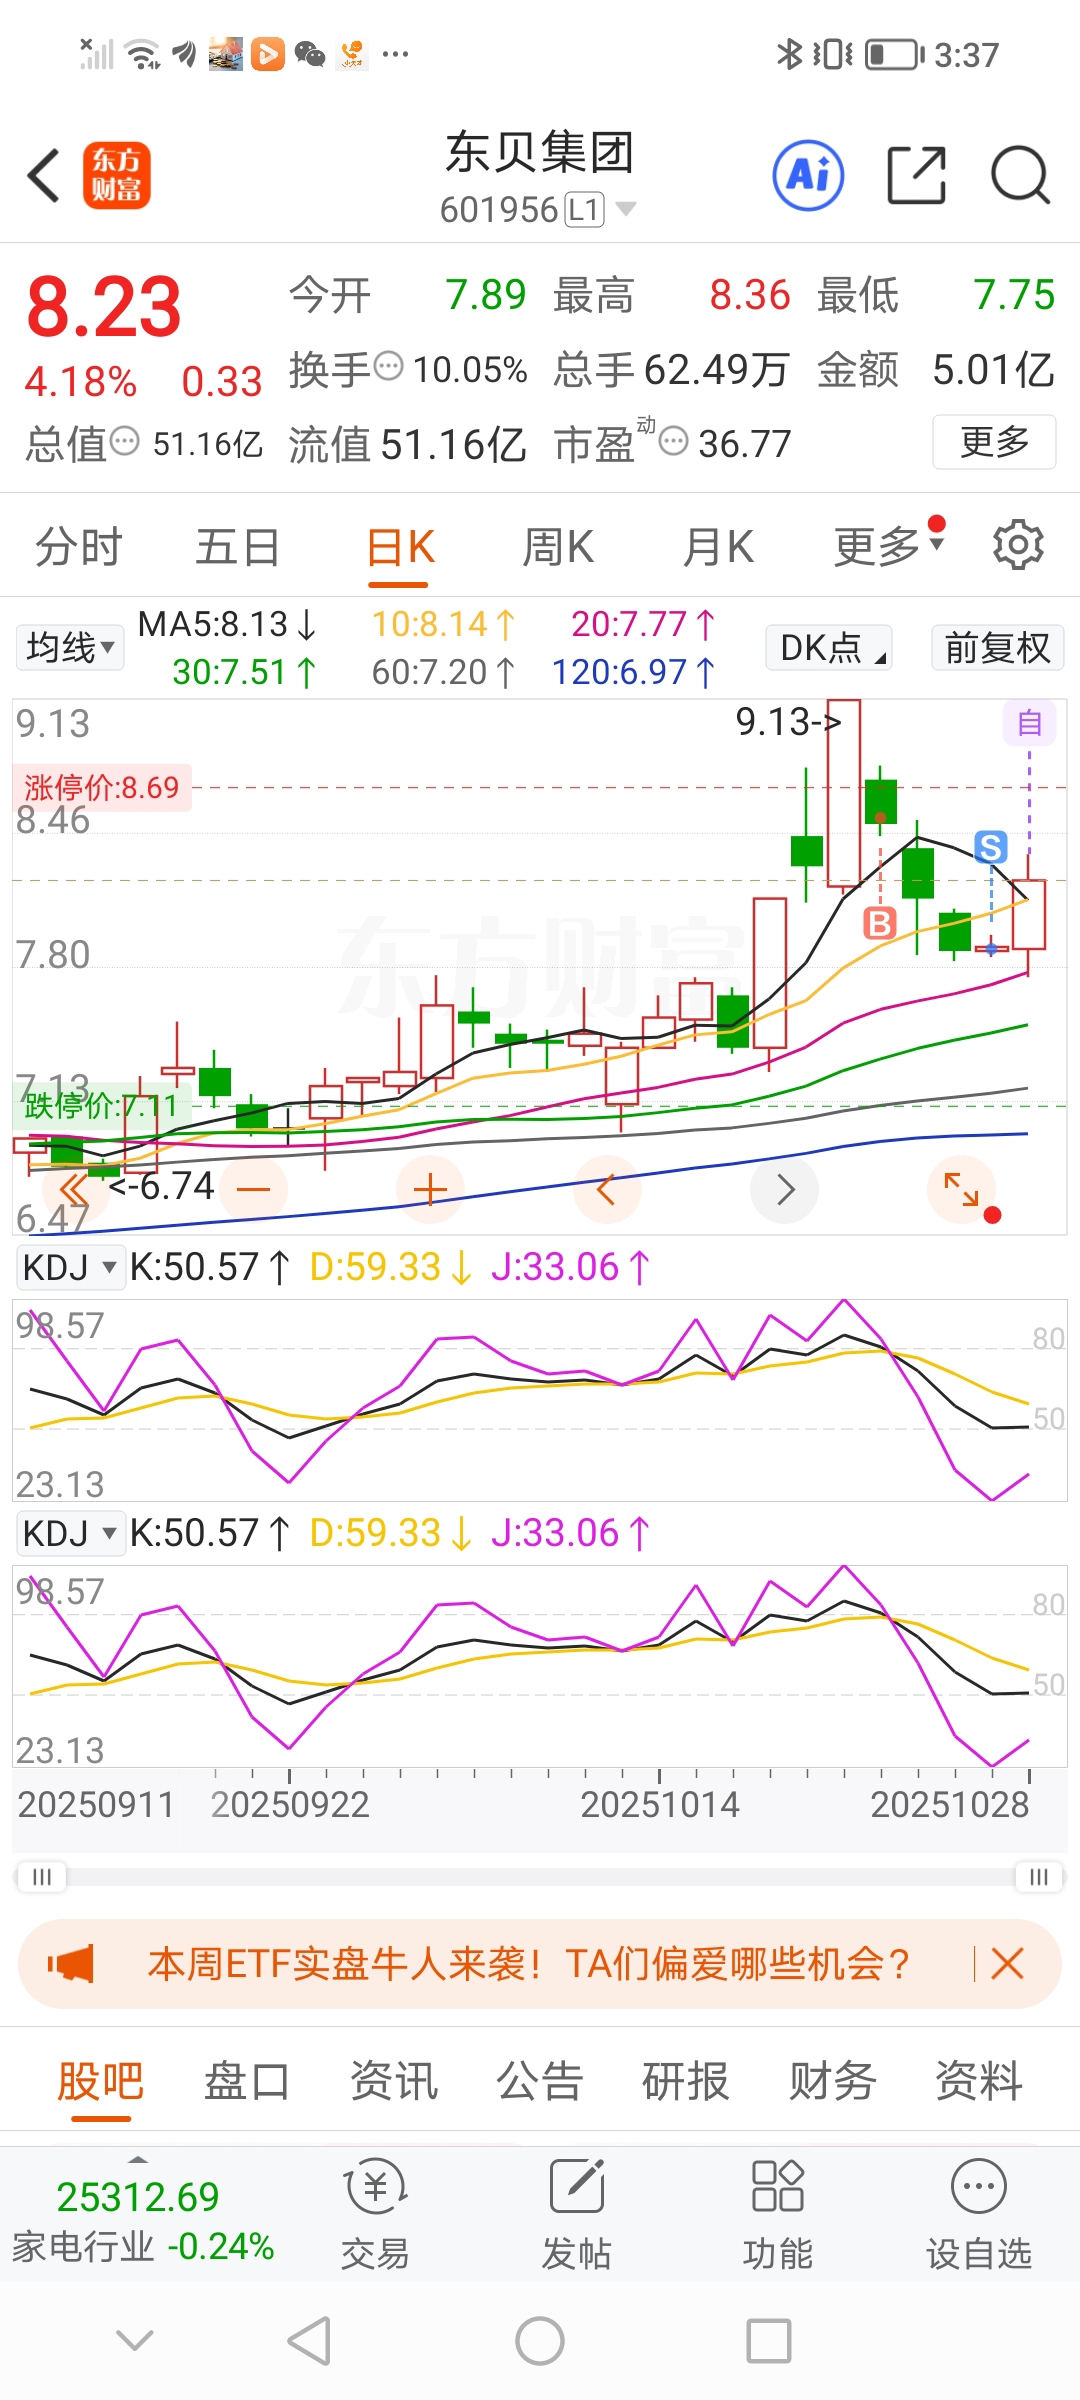
Task: Tap the Android home circle button
Action: coord(540,2341)
